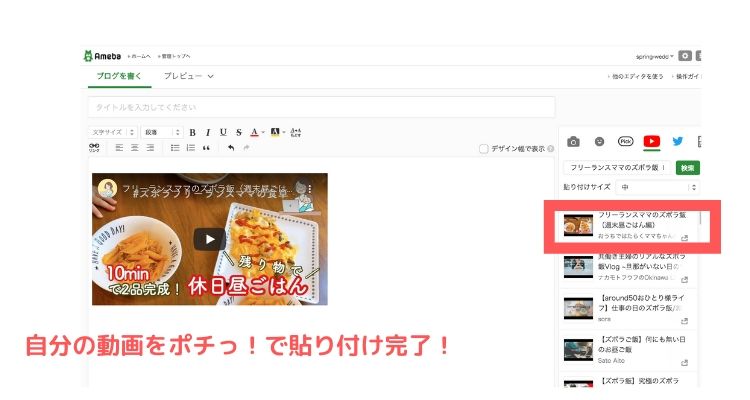Apply the red text color button
Image resolution: width=750 pixels, height=400 pixels.
(254, 133)
